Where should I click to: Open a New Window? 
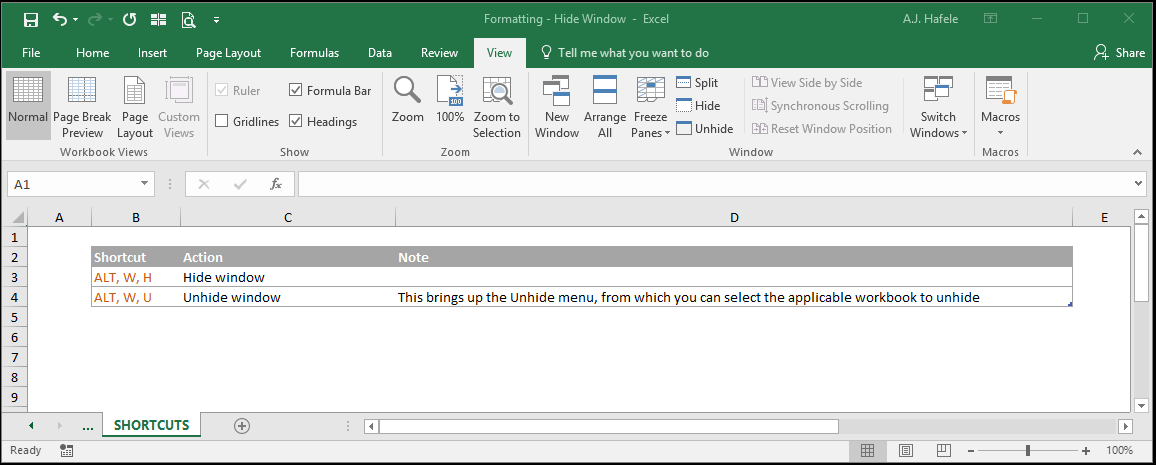pos(557,107)
